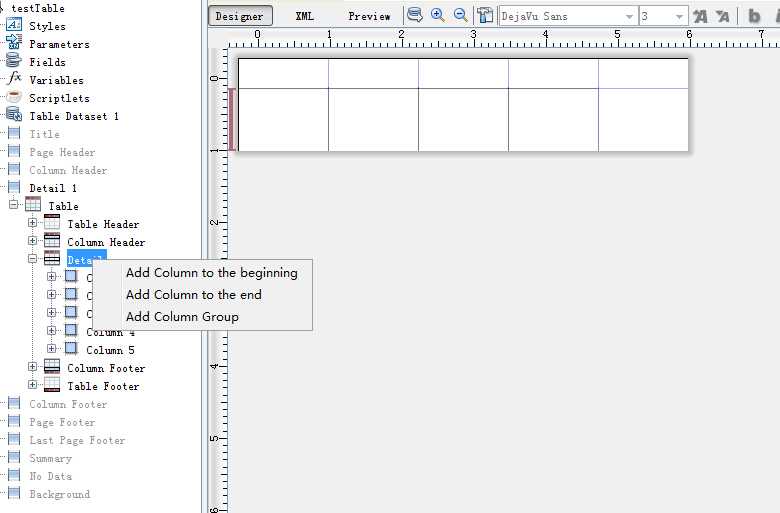Screen dimensions: 780x513
Task: Select the highlighted Detail tree label
Action: tap(87, 259)
